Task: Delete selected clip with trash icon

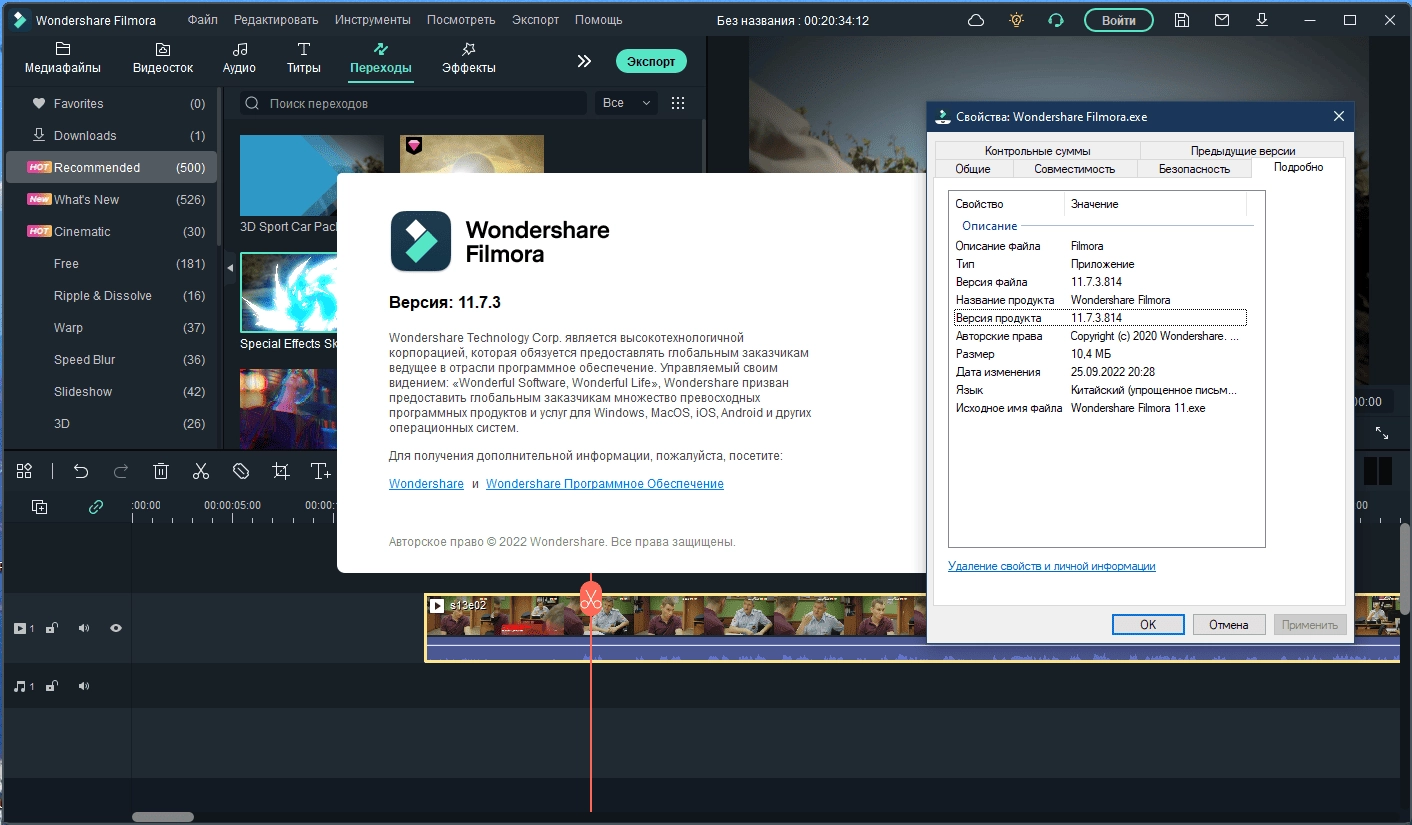Action: [x=161, y=471]
